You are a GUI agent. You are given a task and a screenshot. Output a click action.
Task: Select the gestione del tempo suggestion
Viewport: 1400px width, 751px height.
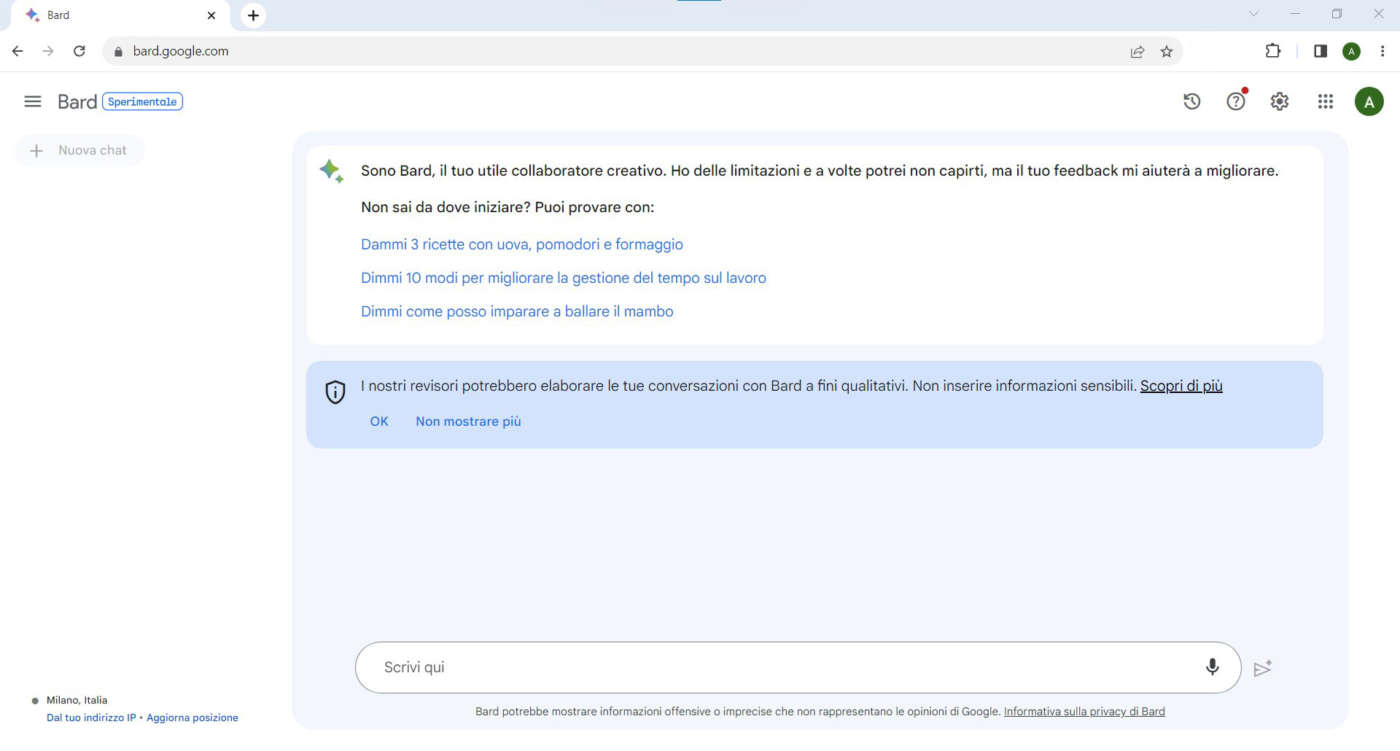(563, 278)
